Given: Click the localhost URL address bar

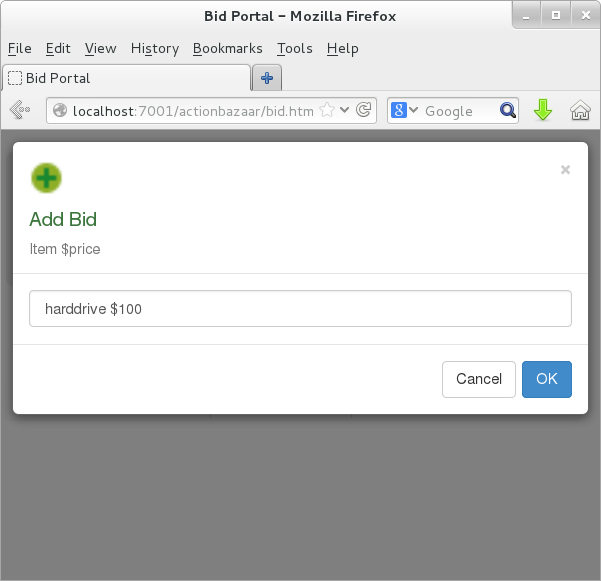Looking at the screenshot, I should pos(190,111).
